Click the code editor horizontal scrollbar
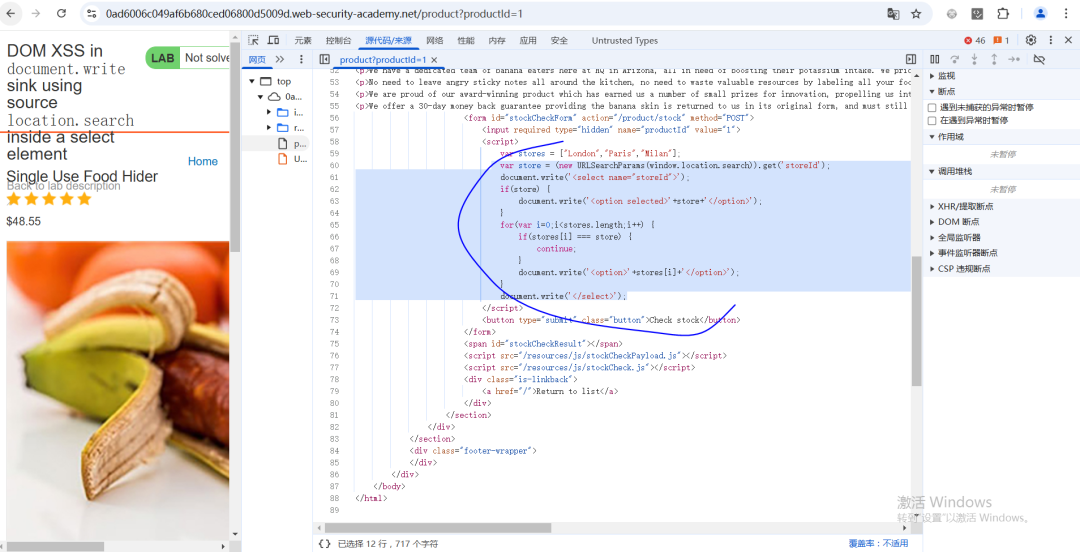The image size is (1080, 552). pos(439,528)
